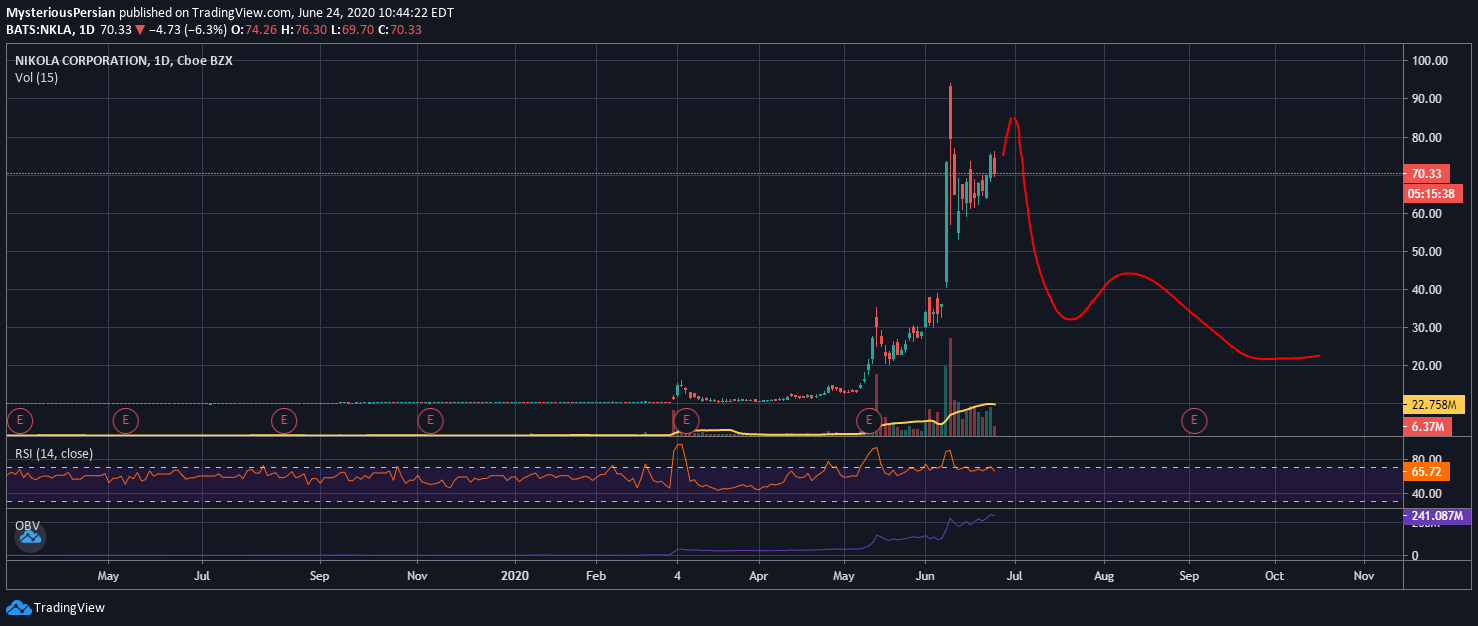Click the Feb label on time axis
The width and height of the screenshot is (1478, 626).
pyautogui.click(x=596, y=576)
